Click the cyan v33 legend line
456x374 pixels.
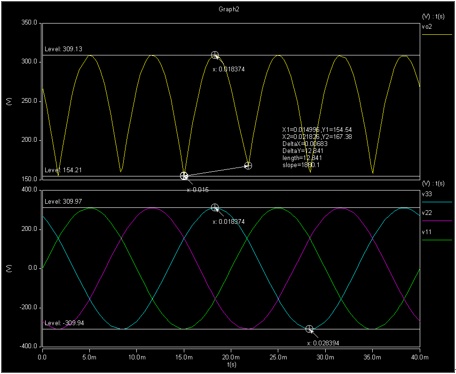pos(437,202)
